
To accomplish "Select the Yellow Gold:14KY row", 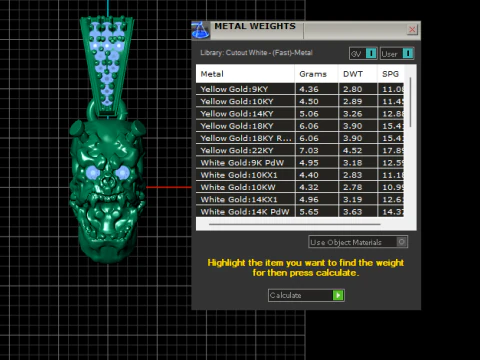I will [x=300, y=114].
